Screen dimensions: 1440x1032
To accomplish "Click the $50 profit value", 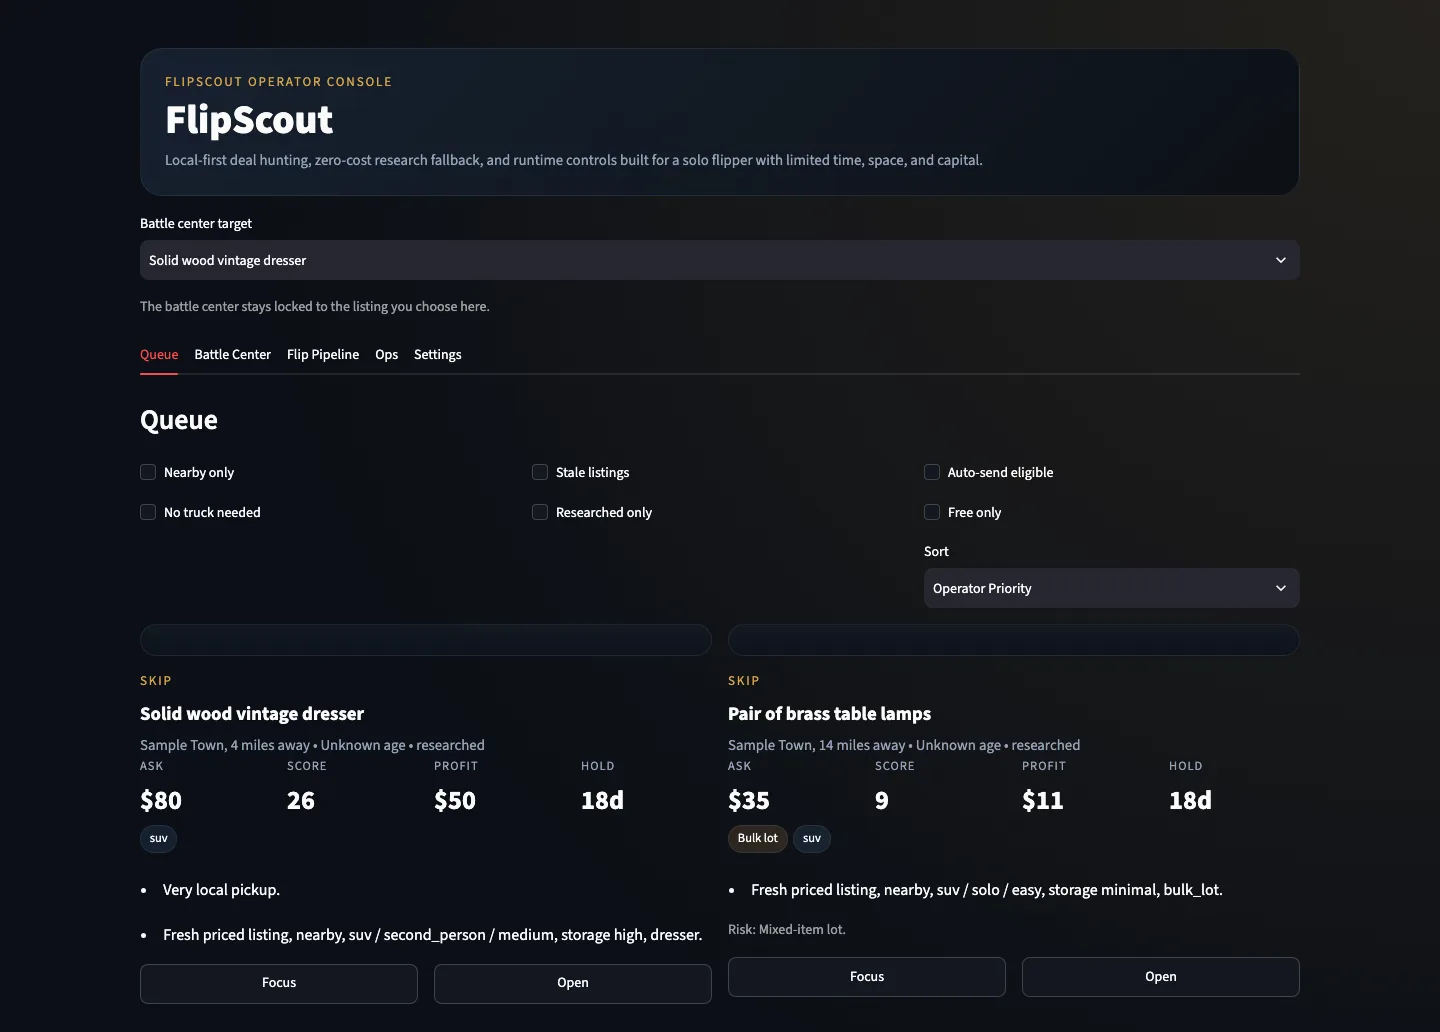I will coord(455,801).
